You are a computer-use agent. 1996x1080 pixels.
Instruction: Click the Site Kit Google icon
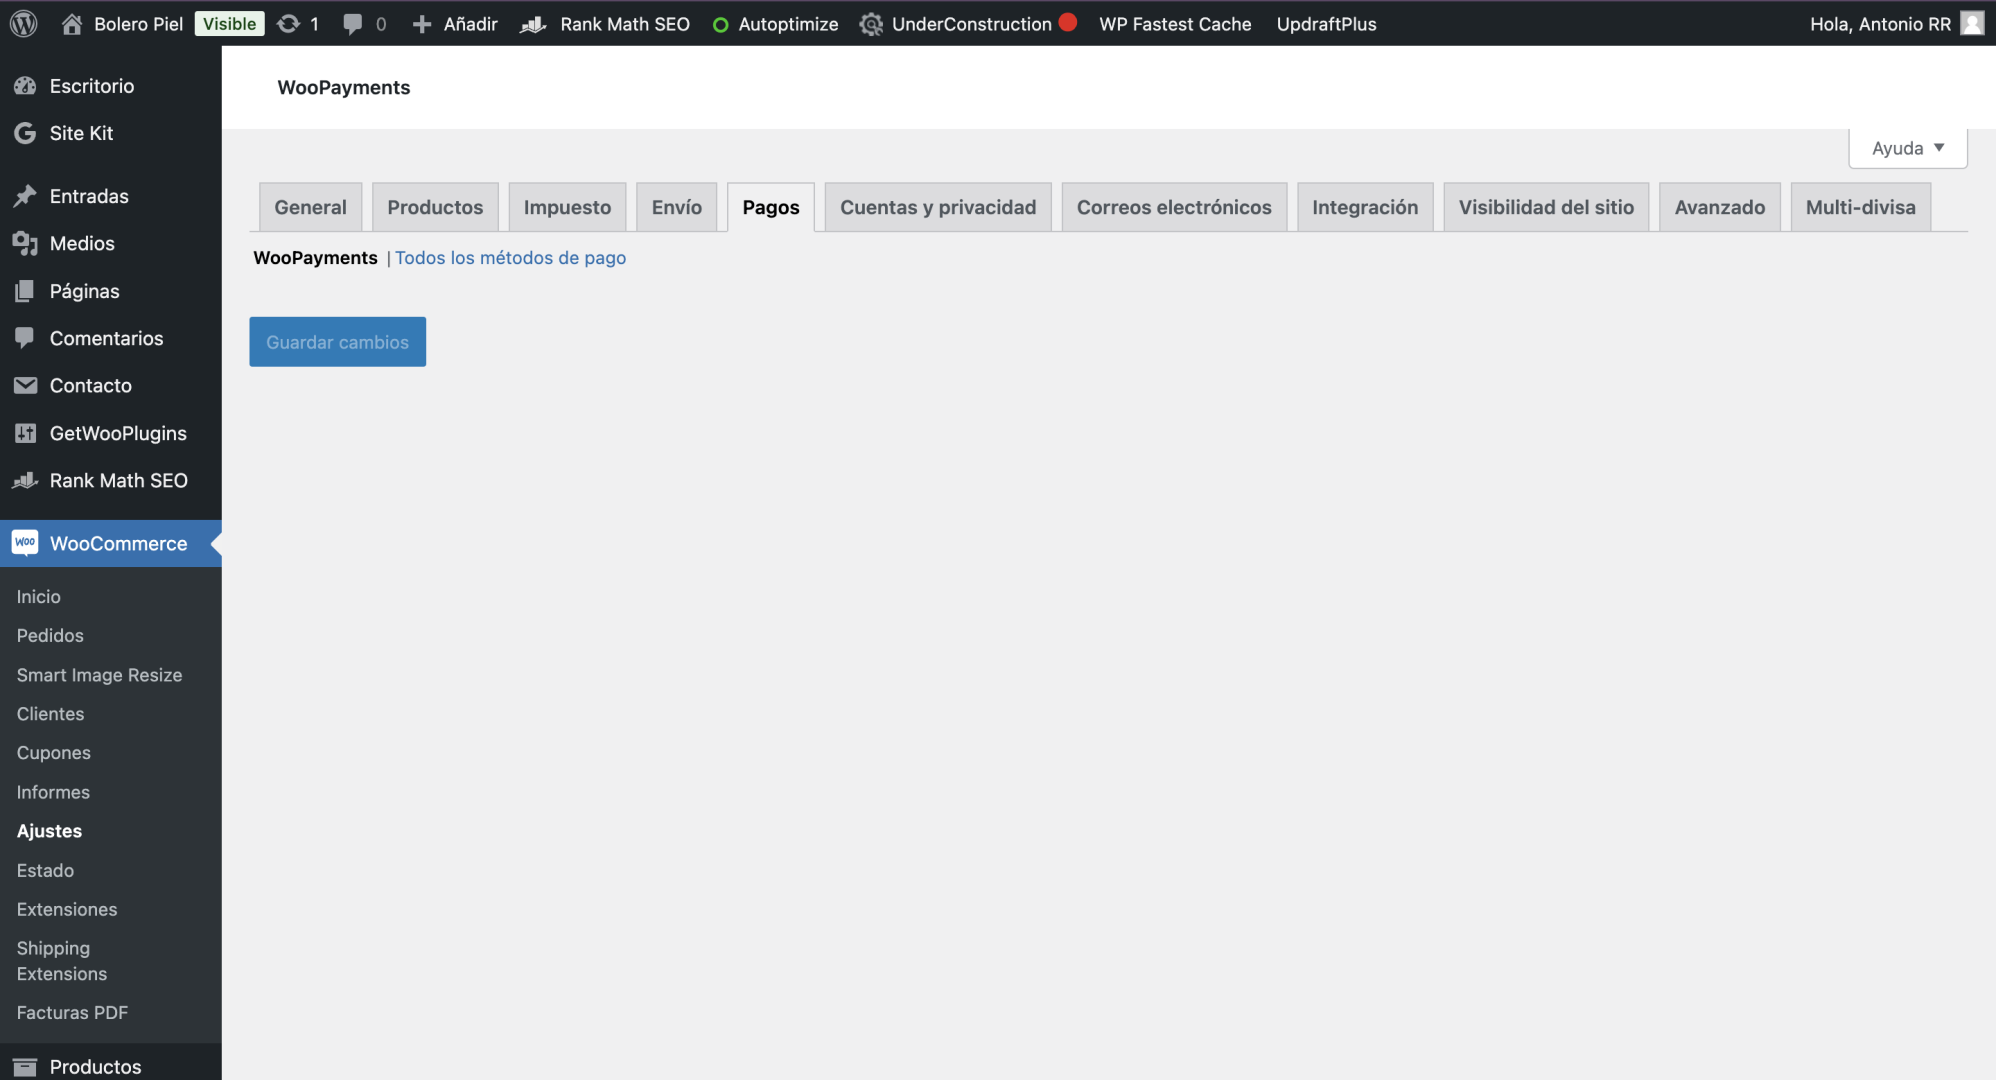click(x=25, y=133)
